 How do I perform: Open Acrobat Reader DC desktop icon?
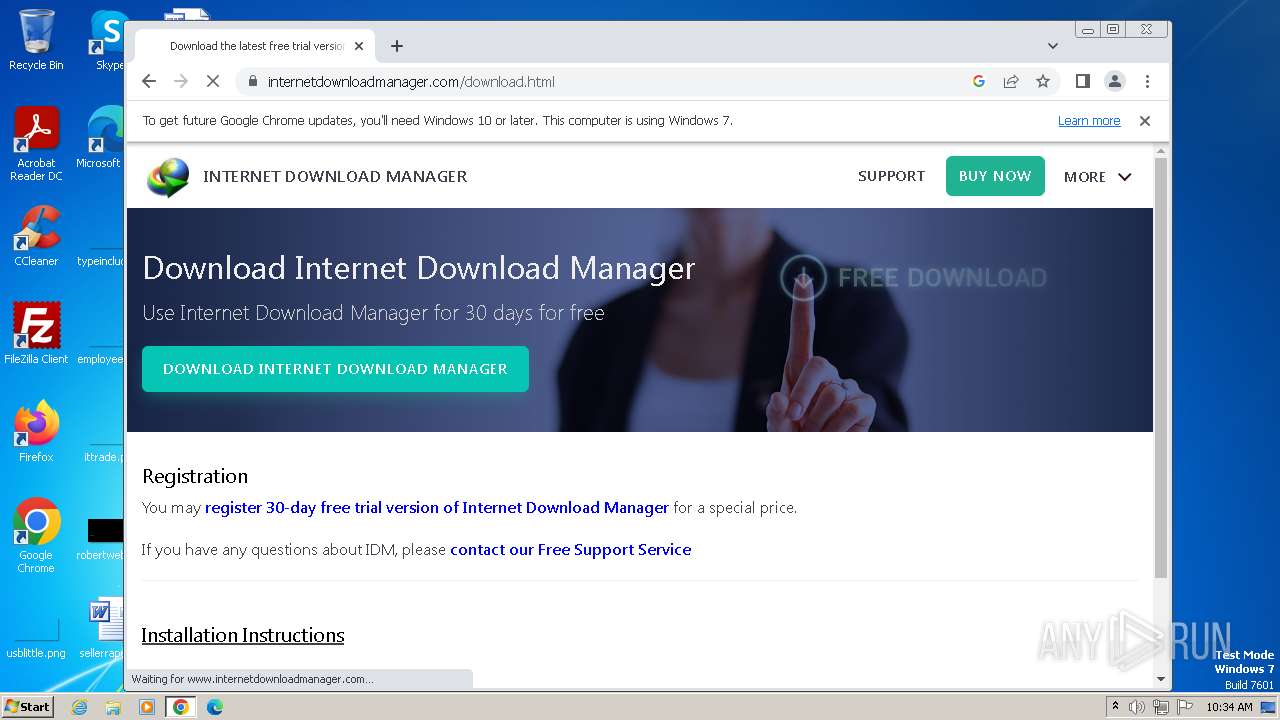pyautogui.click(x=36, y=145)
